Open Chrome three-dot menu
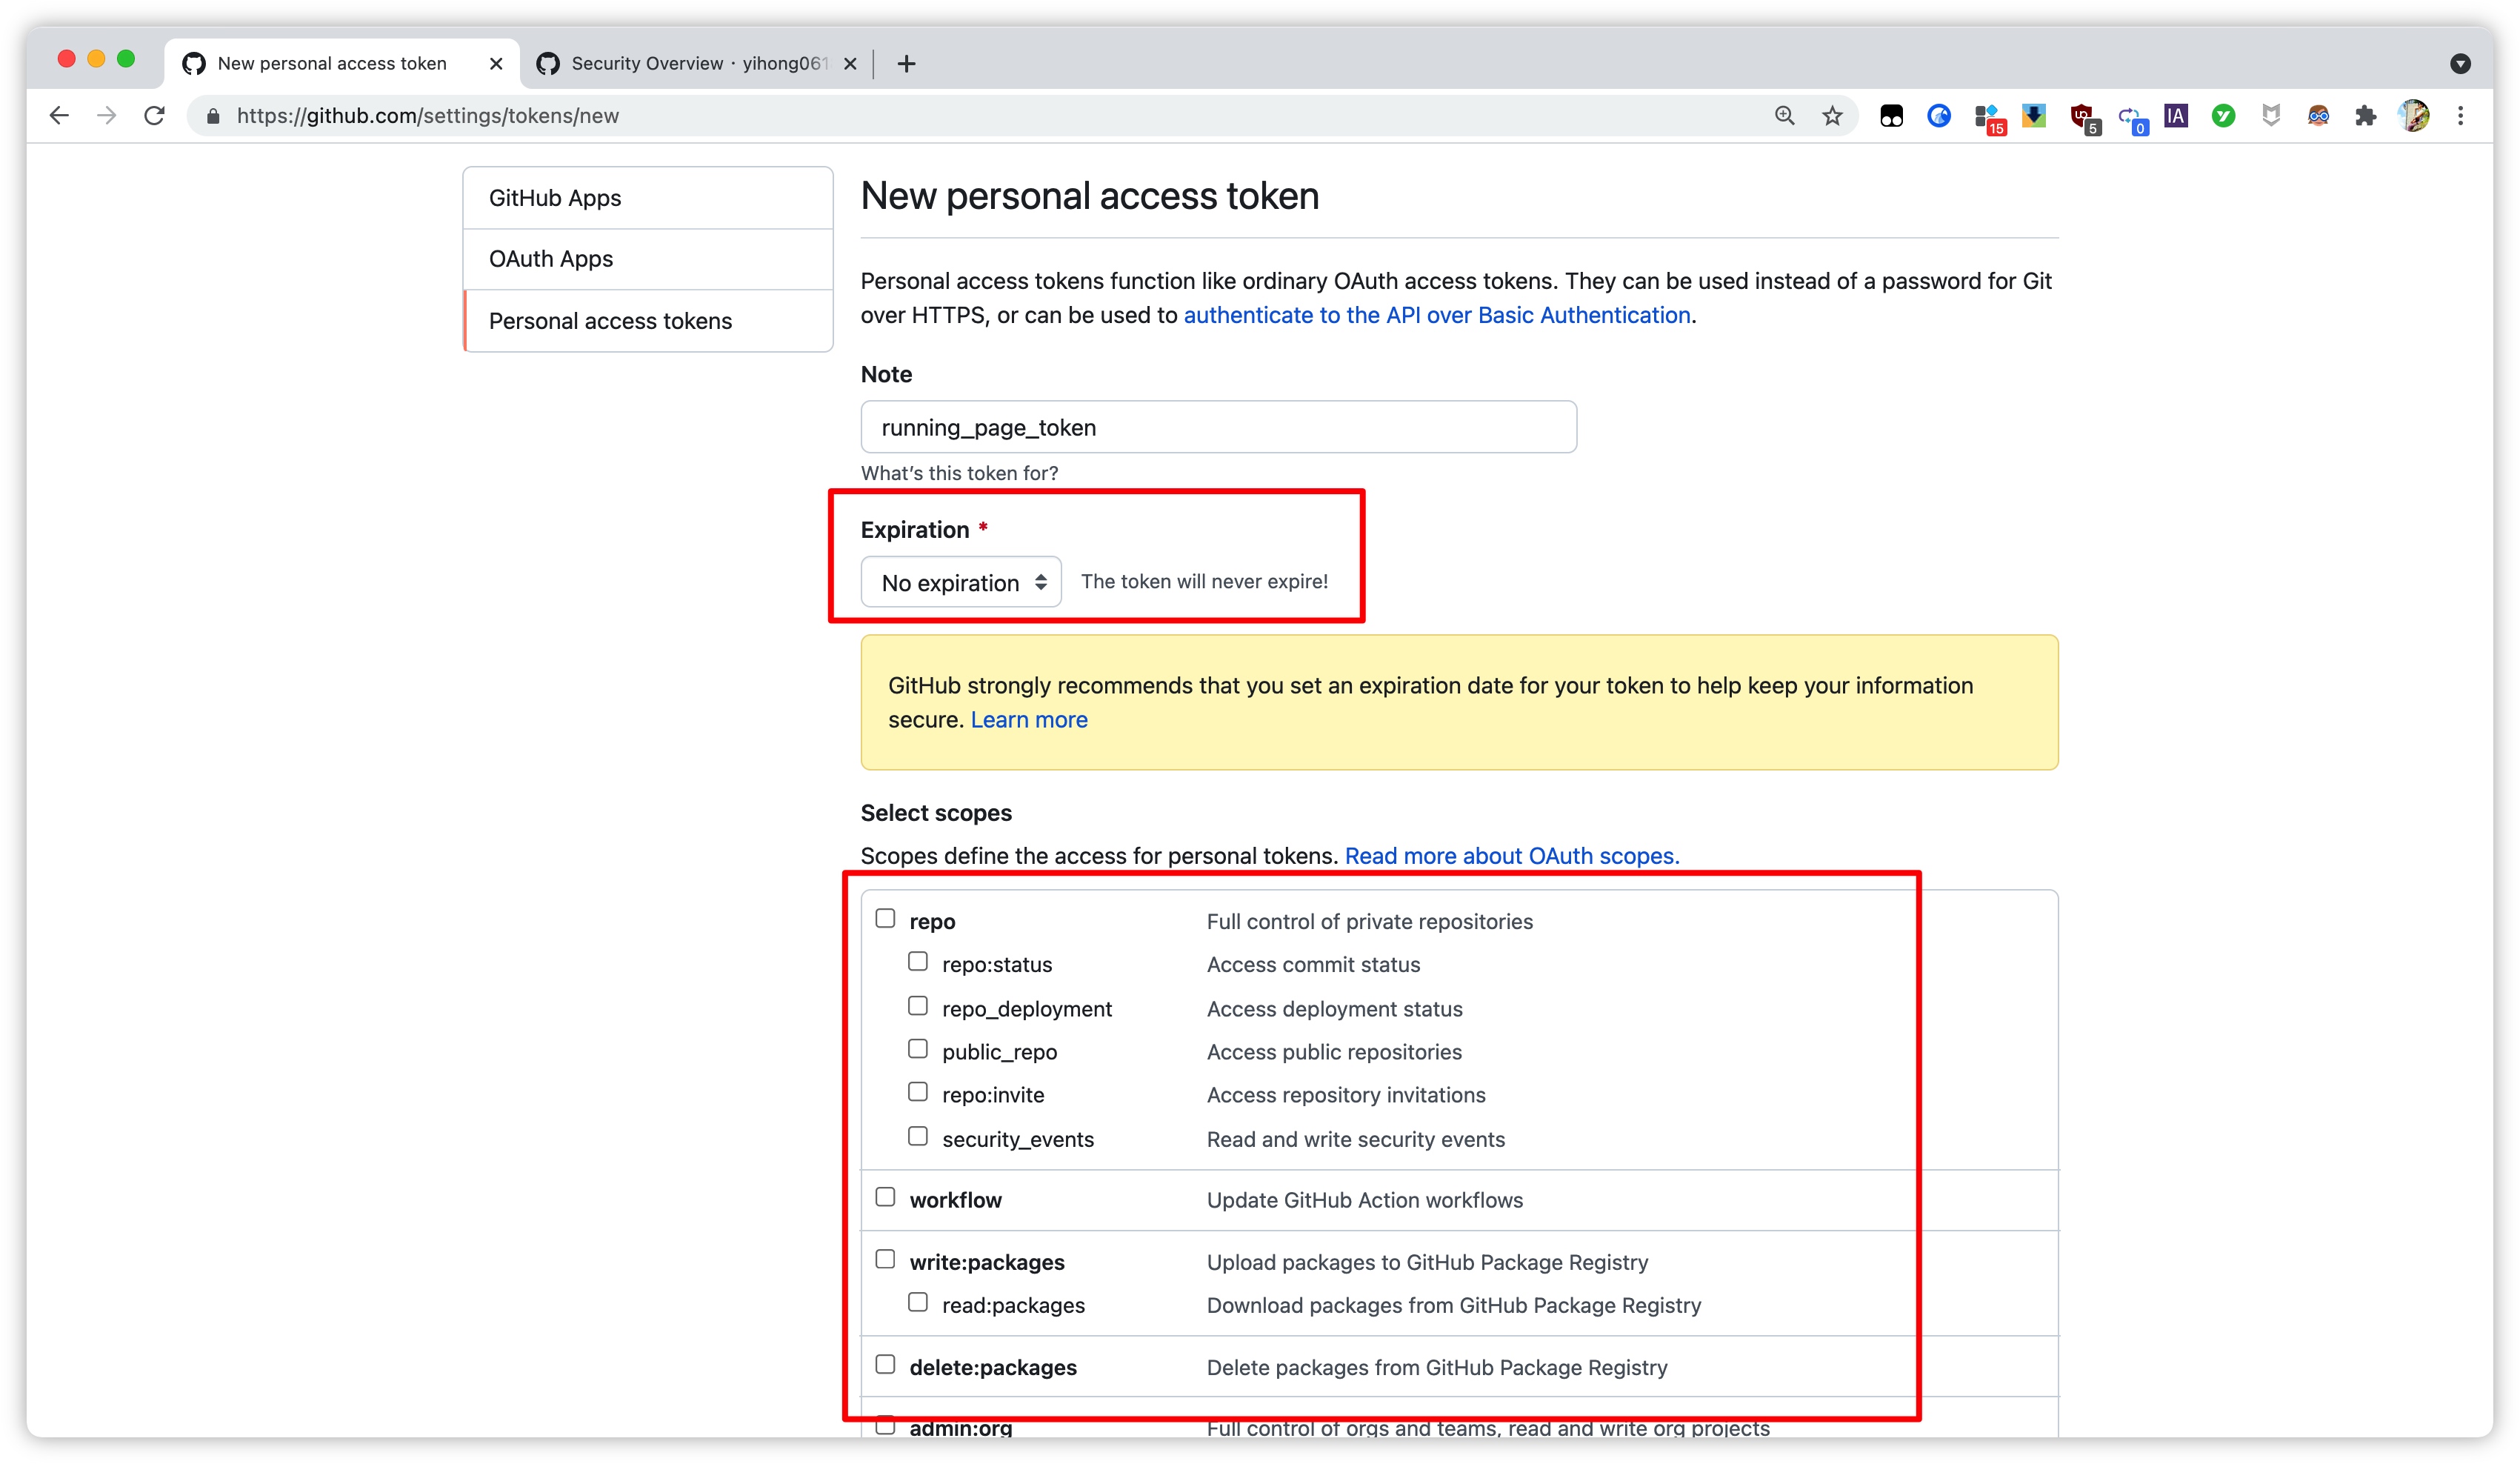The height and width of the screenshot is (1464, 2520). [x=2461, y=116]
